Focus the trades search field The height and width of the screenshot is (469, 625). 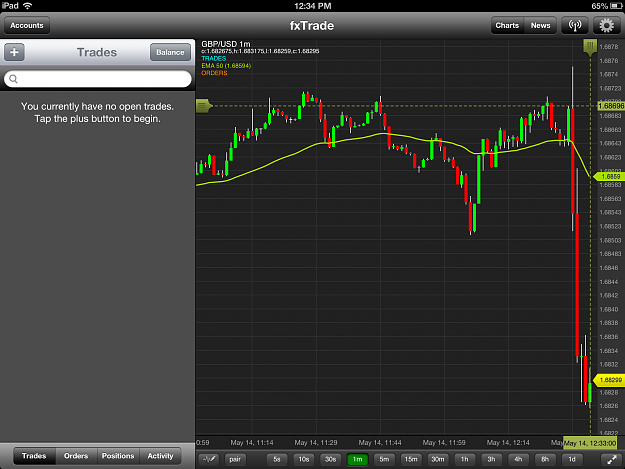click(x=98, y=79)
